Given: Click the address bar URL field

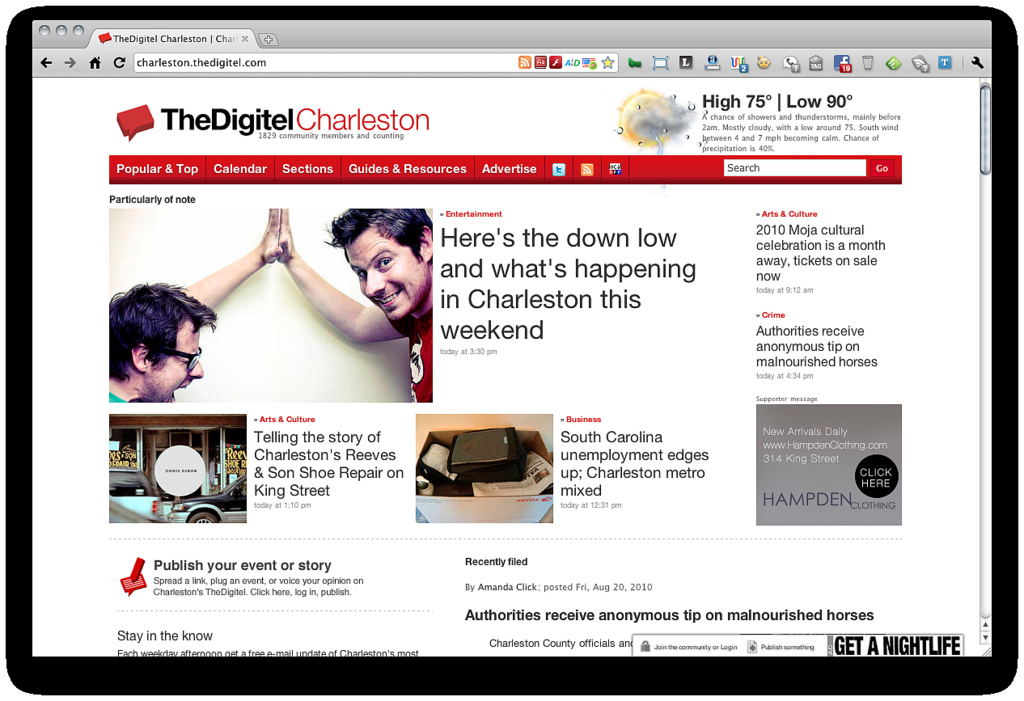Looking at the screenshot, I should pyautogui.click(x=325, y=63).
